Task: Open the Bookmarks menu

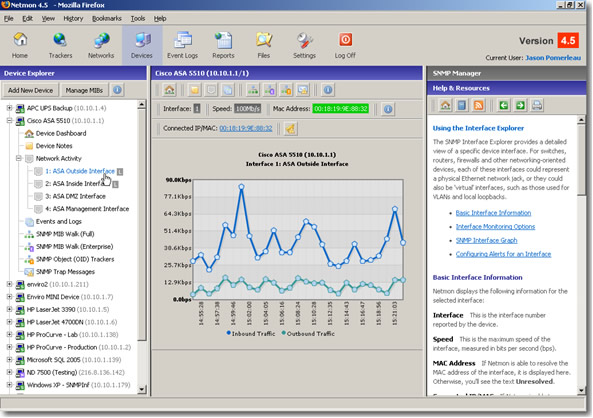Action: point(107,18)
